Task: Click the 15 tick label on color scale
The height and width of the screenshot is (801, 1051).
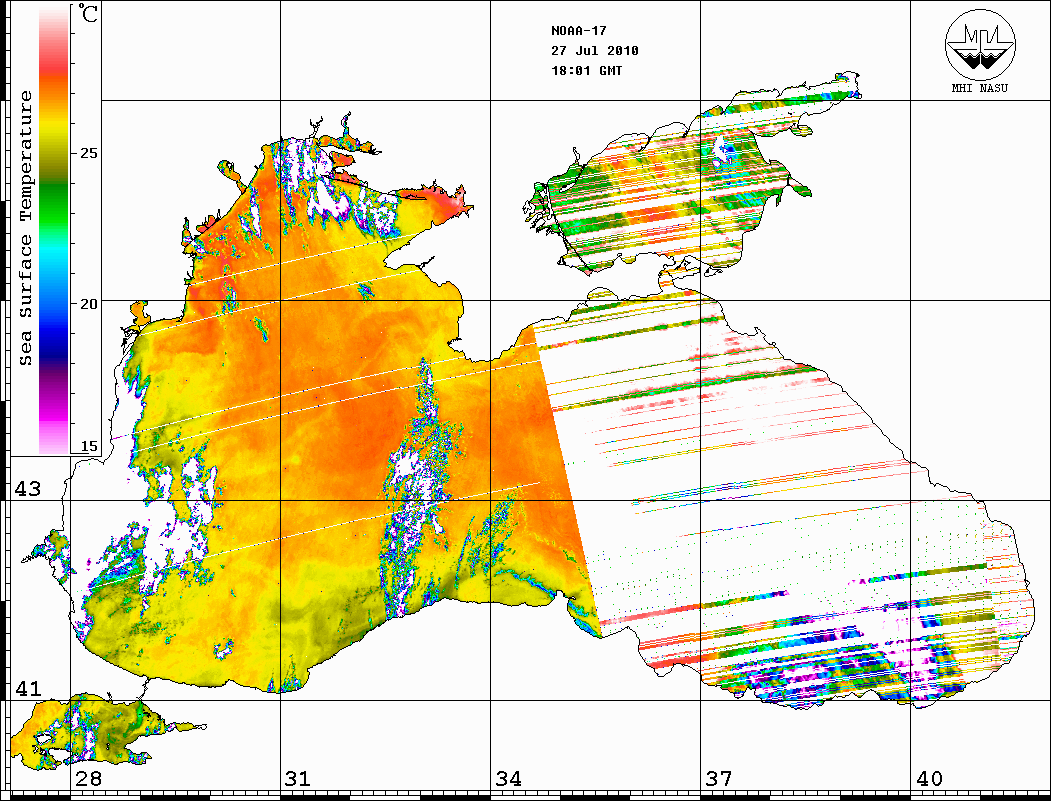Action: coord(88,446)
